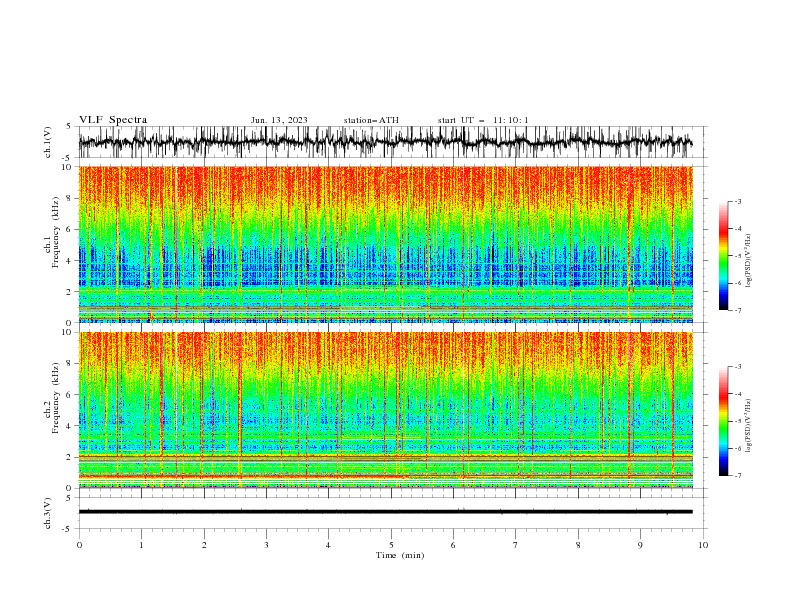Click the ch.1 spectrogram color bar
Screen dimensions: 792x612
coord(723,256)
